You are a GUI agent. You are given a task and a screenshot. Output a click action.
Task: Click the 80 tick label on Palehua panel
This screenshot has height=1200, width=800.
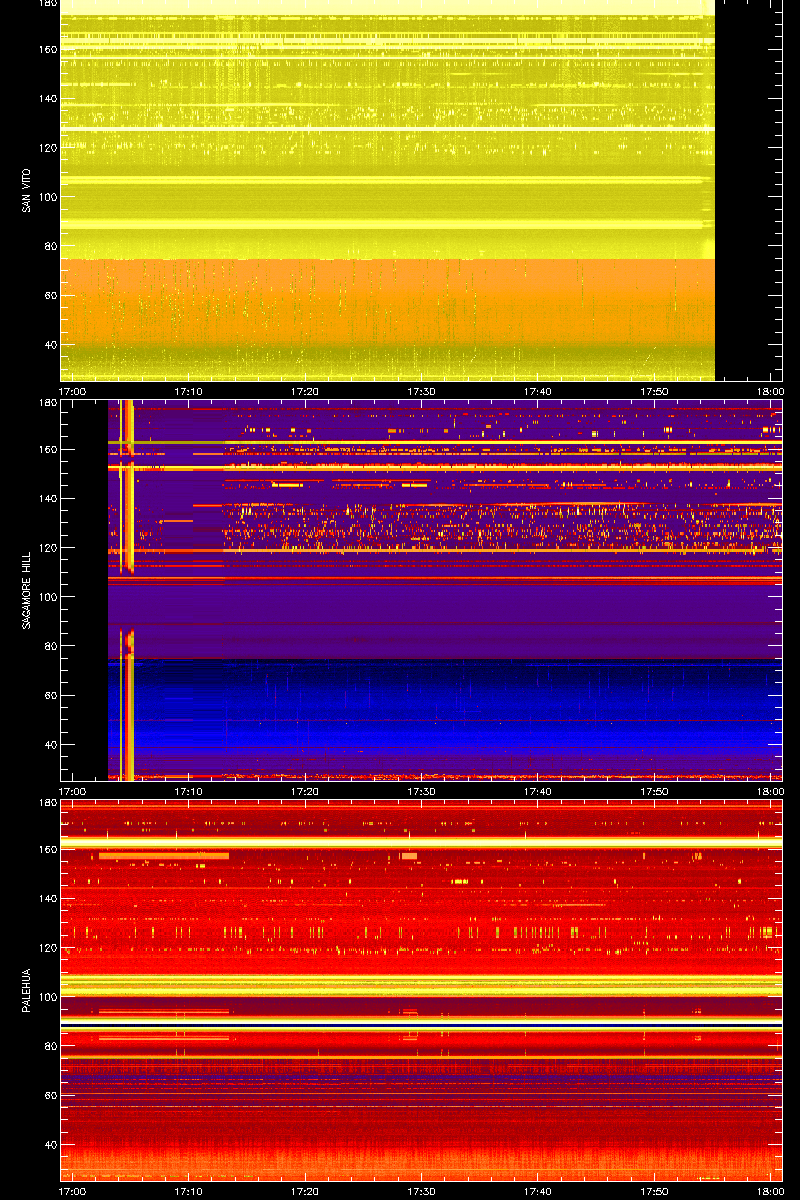click(51, 1046)
